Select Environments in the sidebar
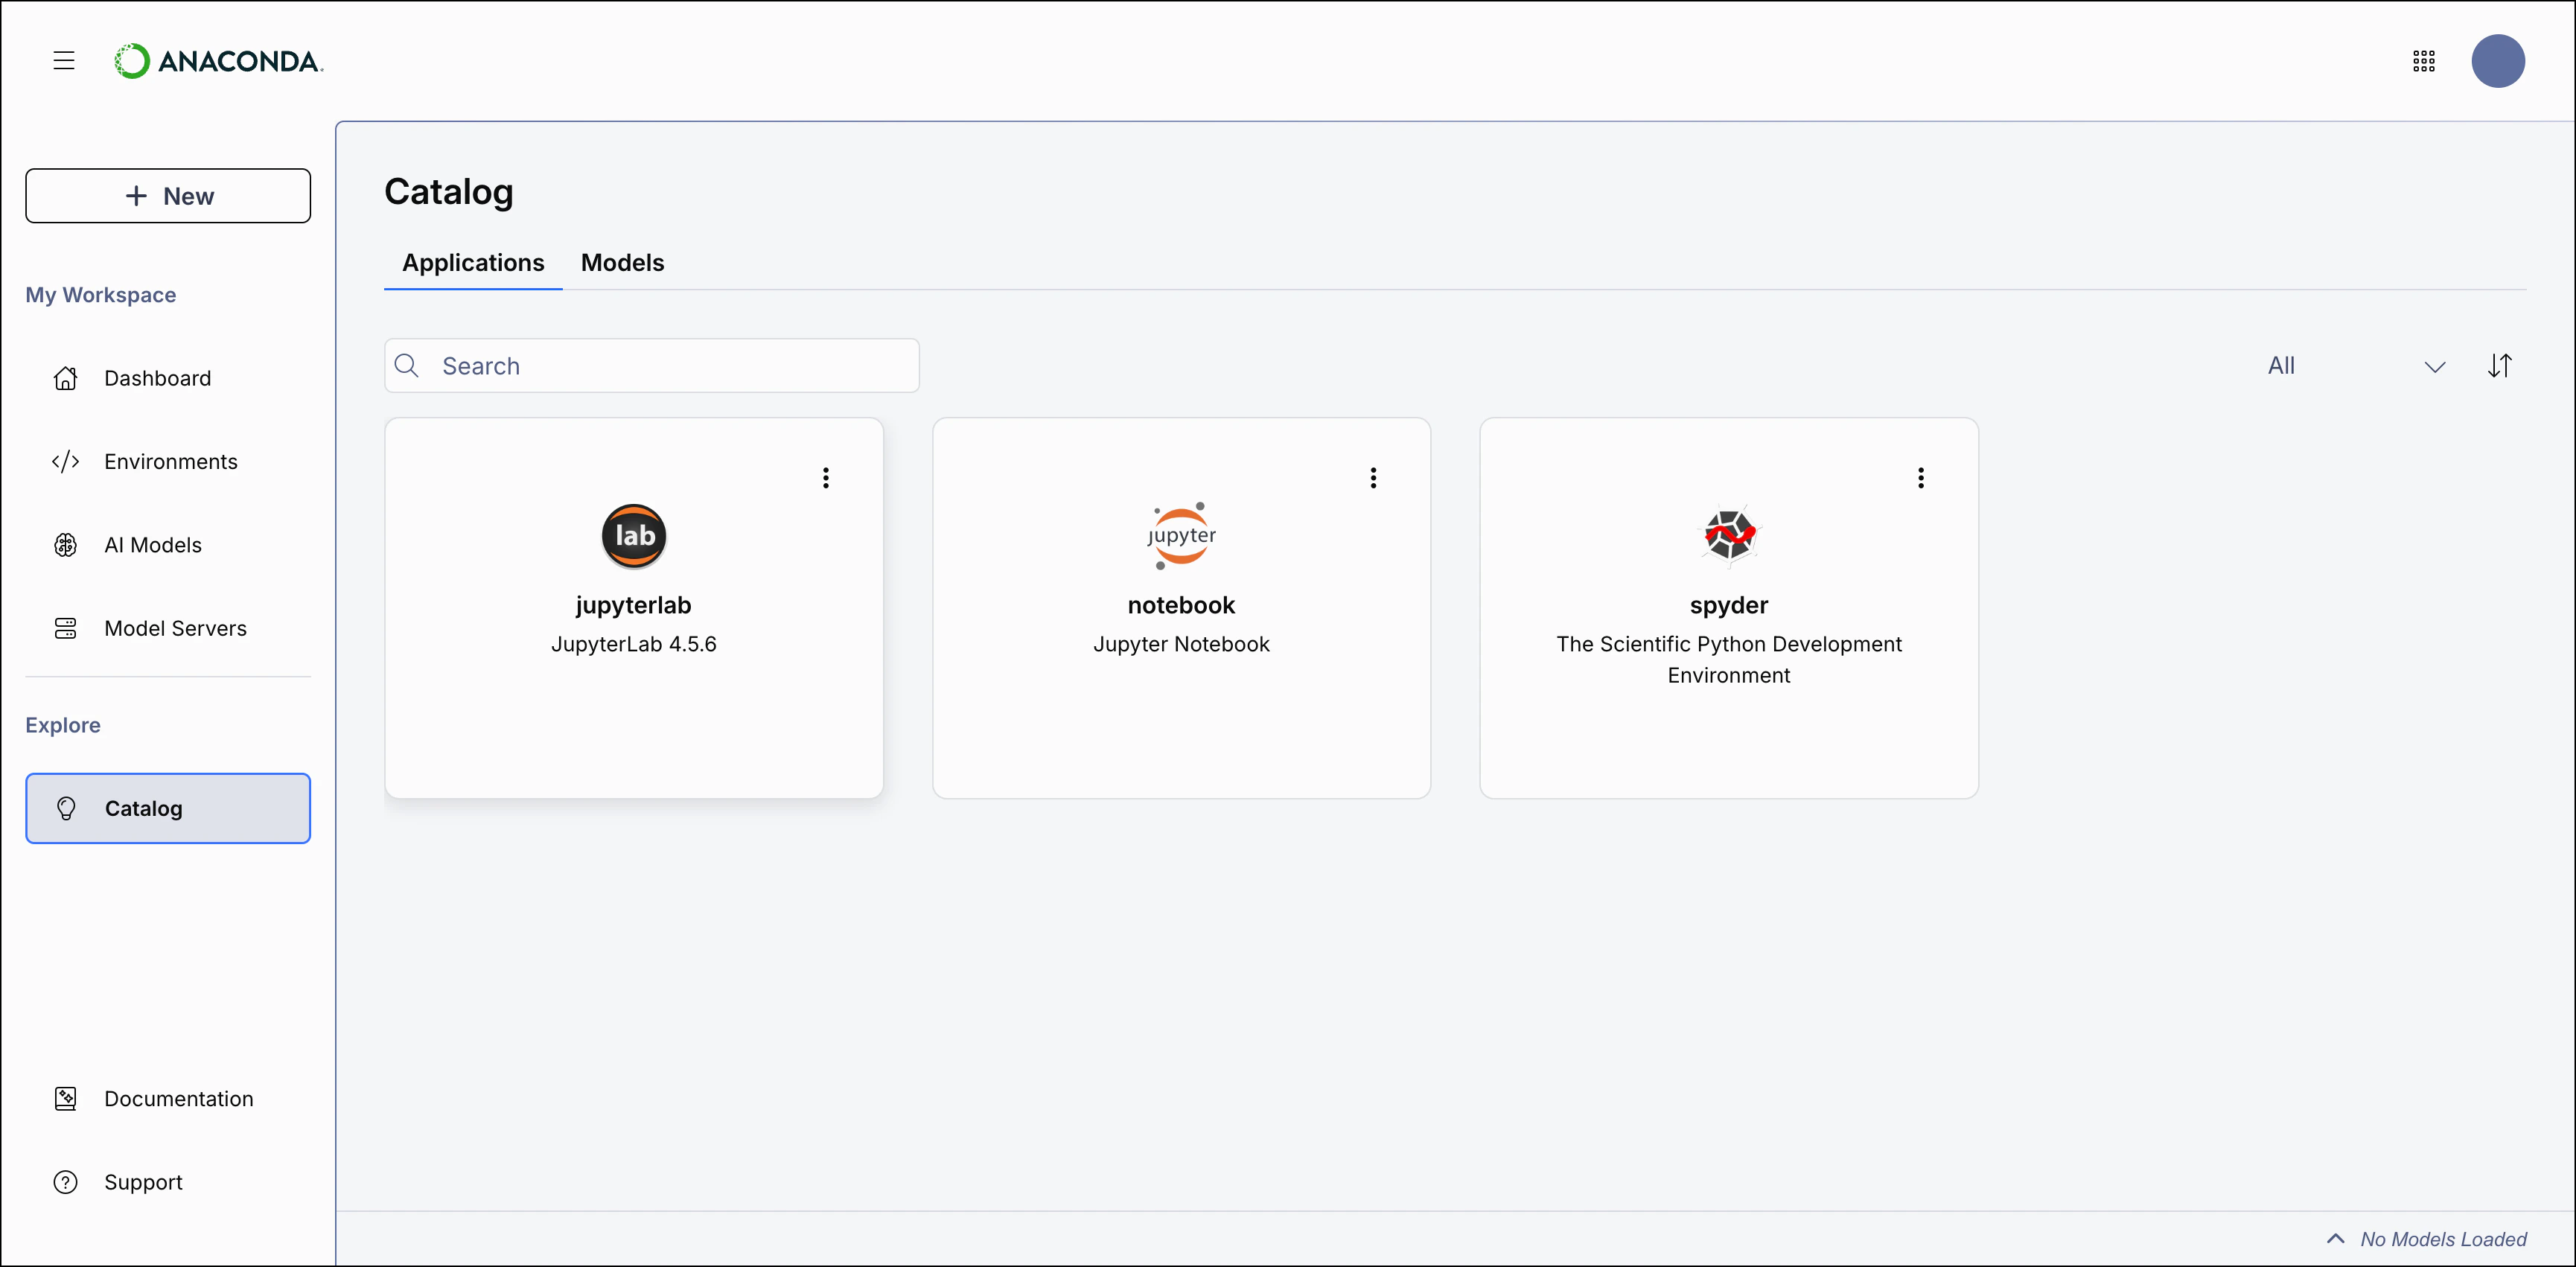 click(170, 461)
